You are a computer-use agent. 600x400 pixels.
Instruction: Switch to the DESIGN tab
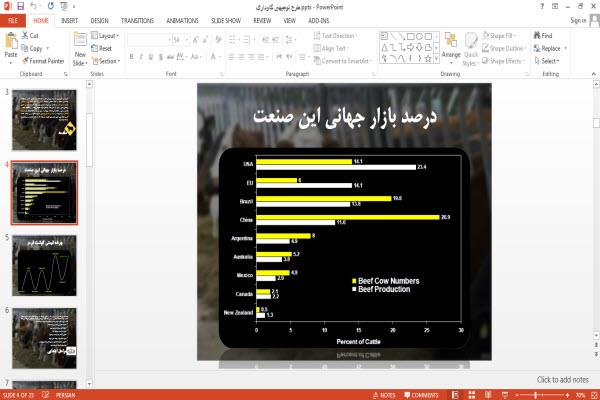[99, 21]
